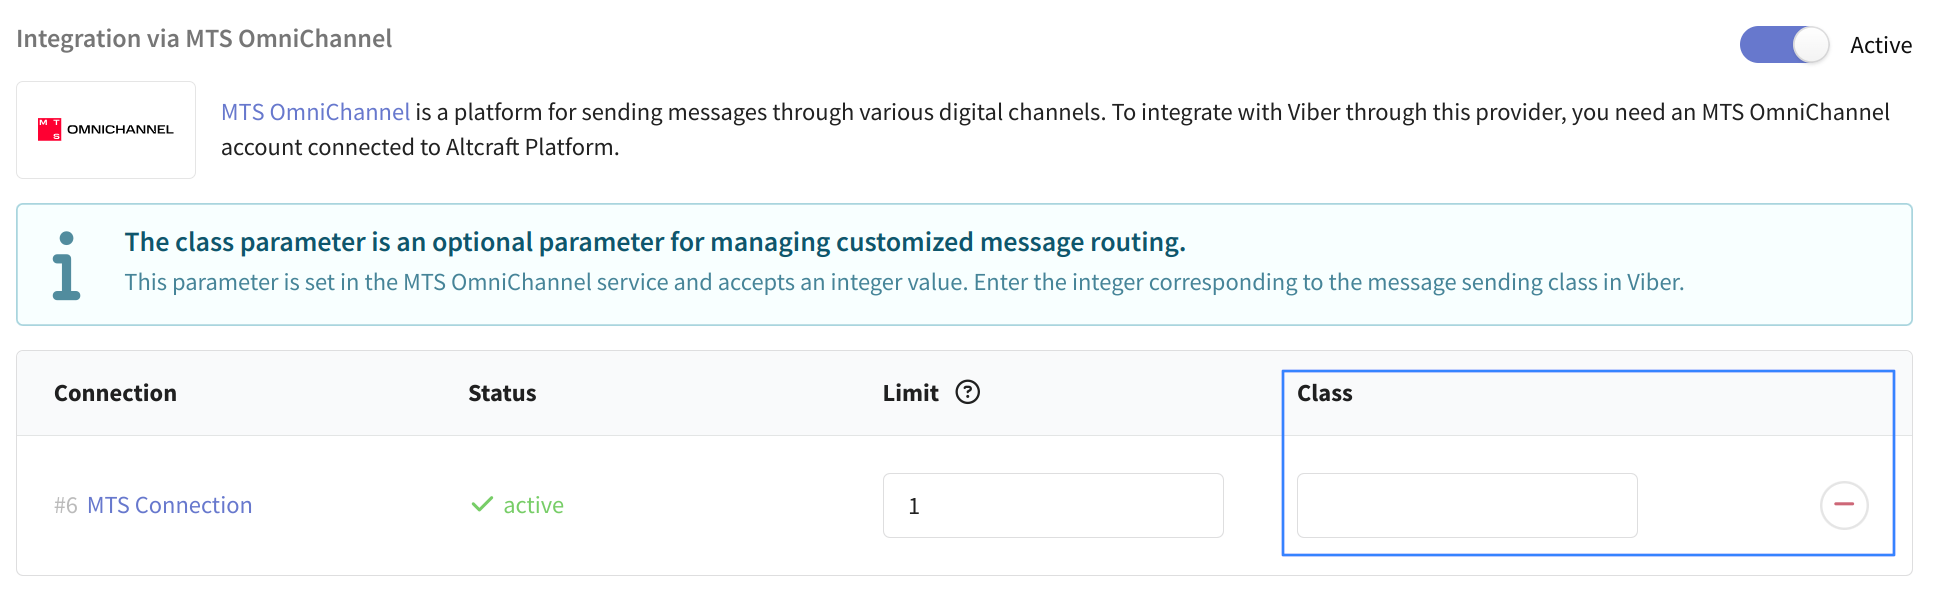The width and height of the screenshot is (1938, 591).
Task: Click the bold class parameter notice title
Action: click(655, 242)
